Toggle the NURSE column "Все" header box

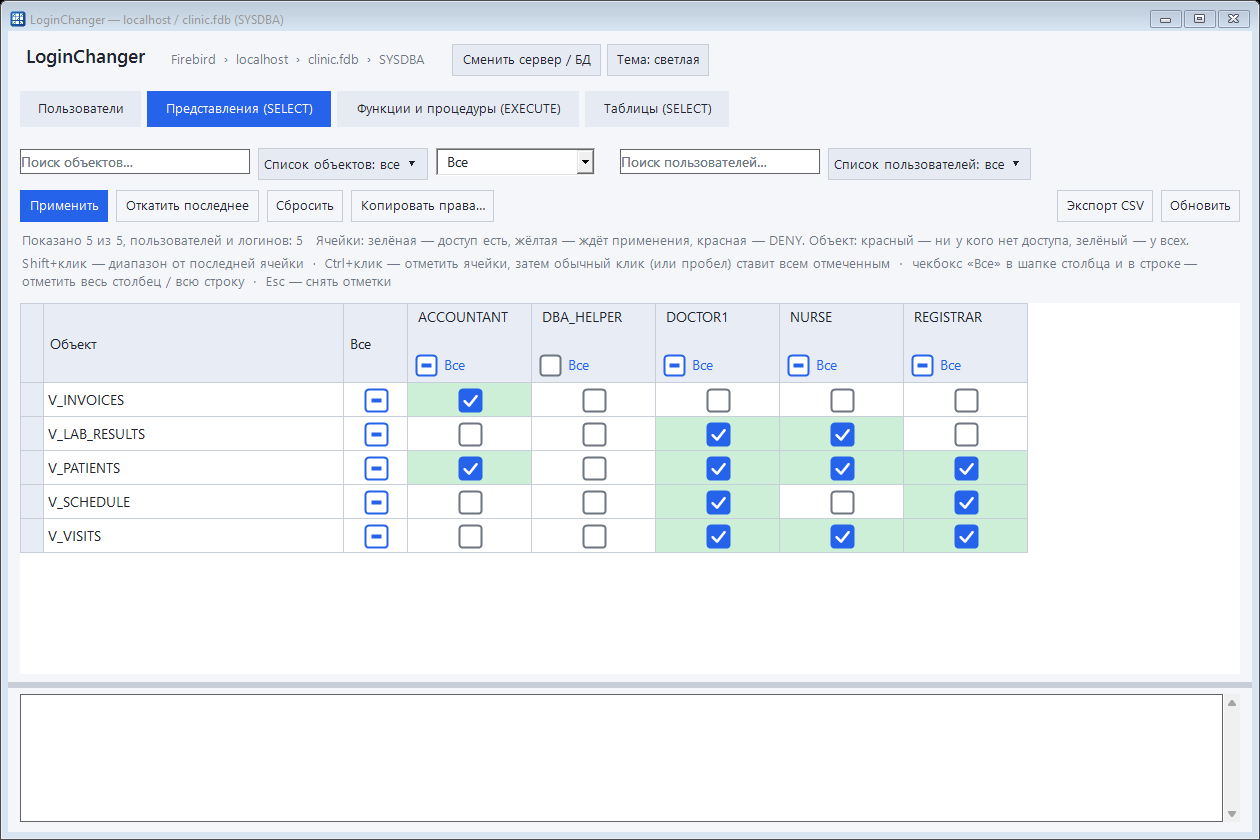(x=798, y=365)
